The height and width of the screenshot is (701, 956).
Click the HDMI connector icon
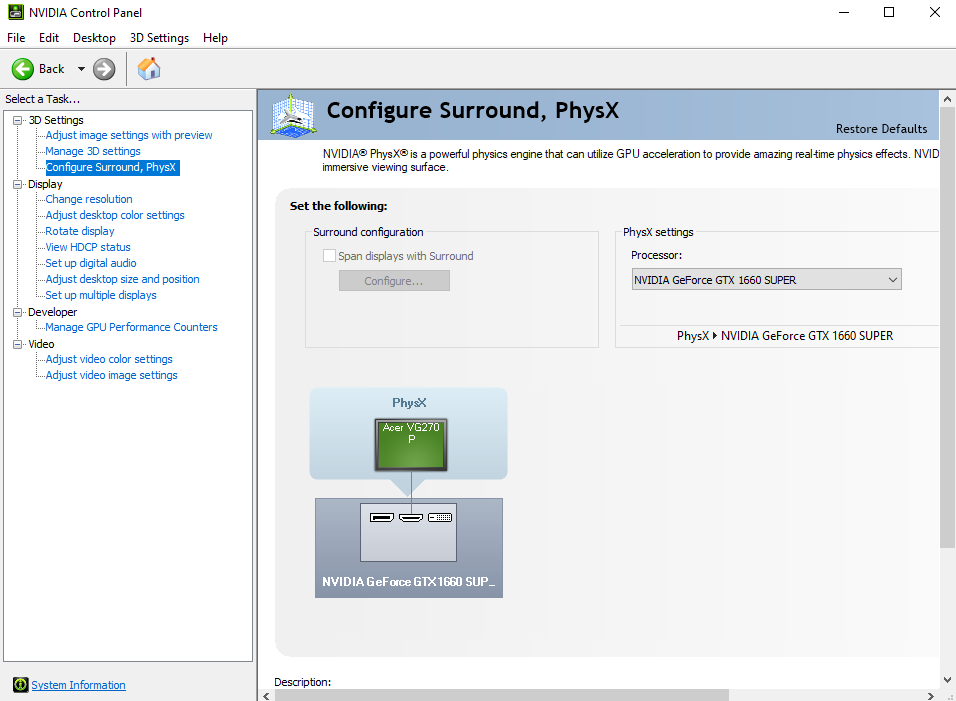point(411,518)
